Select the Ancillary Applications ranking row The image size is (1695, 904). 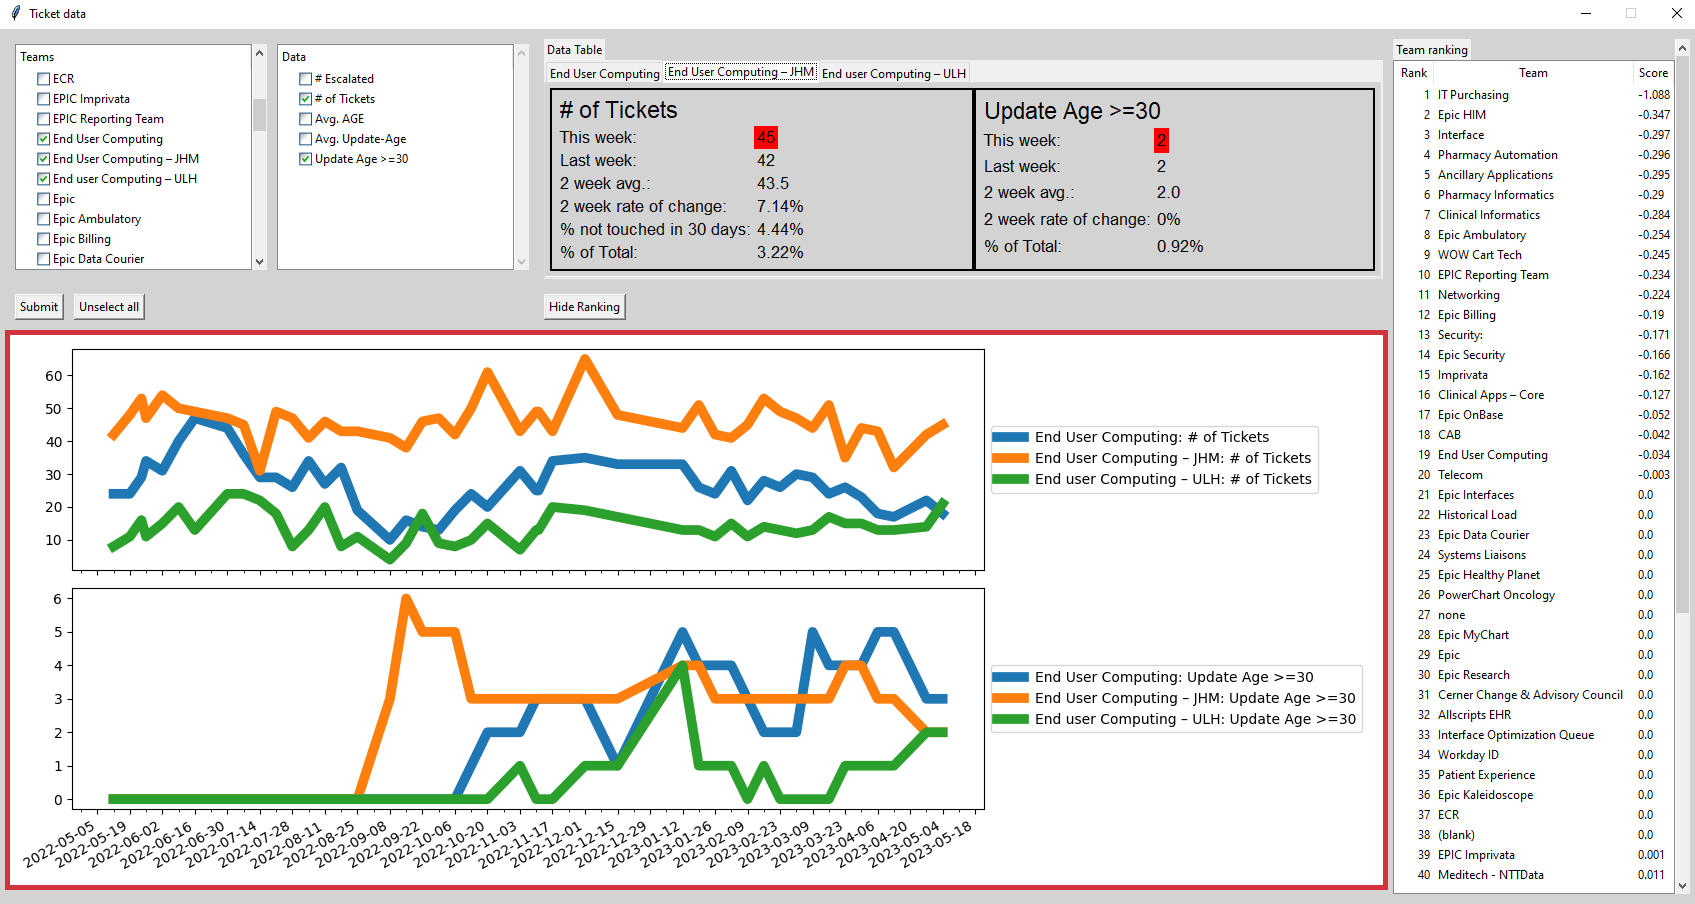pos(1533,175)
